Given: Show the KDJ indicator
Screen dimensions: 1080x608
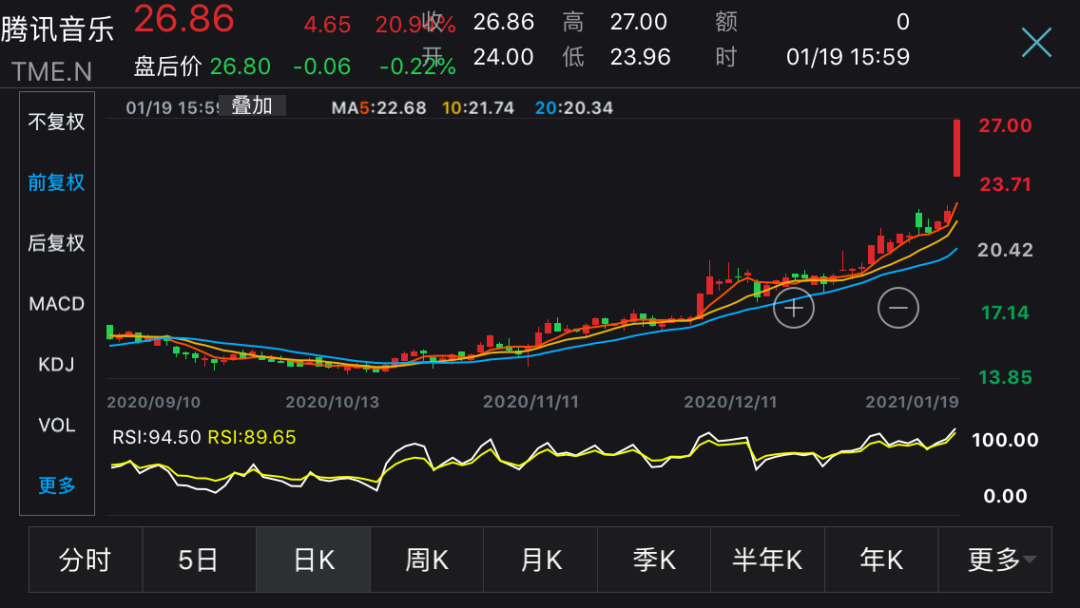Looking at the screenshot, I should coord(56,364).
